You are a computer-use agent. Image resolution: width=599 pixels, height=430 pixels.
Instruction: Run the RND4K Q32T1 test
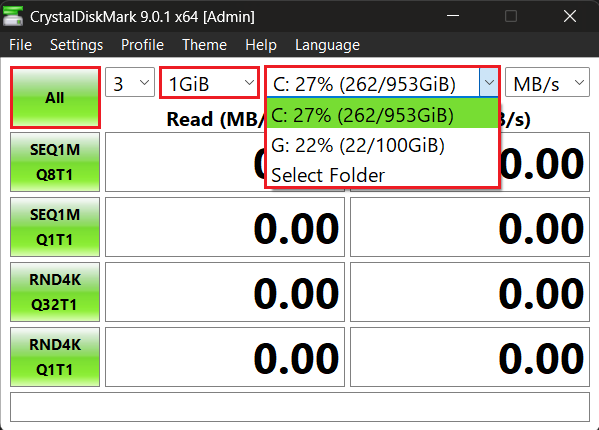pos(55,292)
